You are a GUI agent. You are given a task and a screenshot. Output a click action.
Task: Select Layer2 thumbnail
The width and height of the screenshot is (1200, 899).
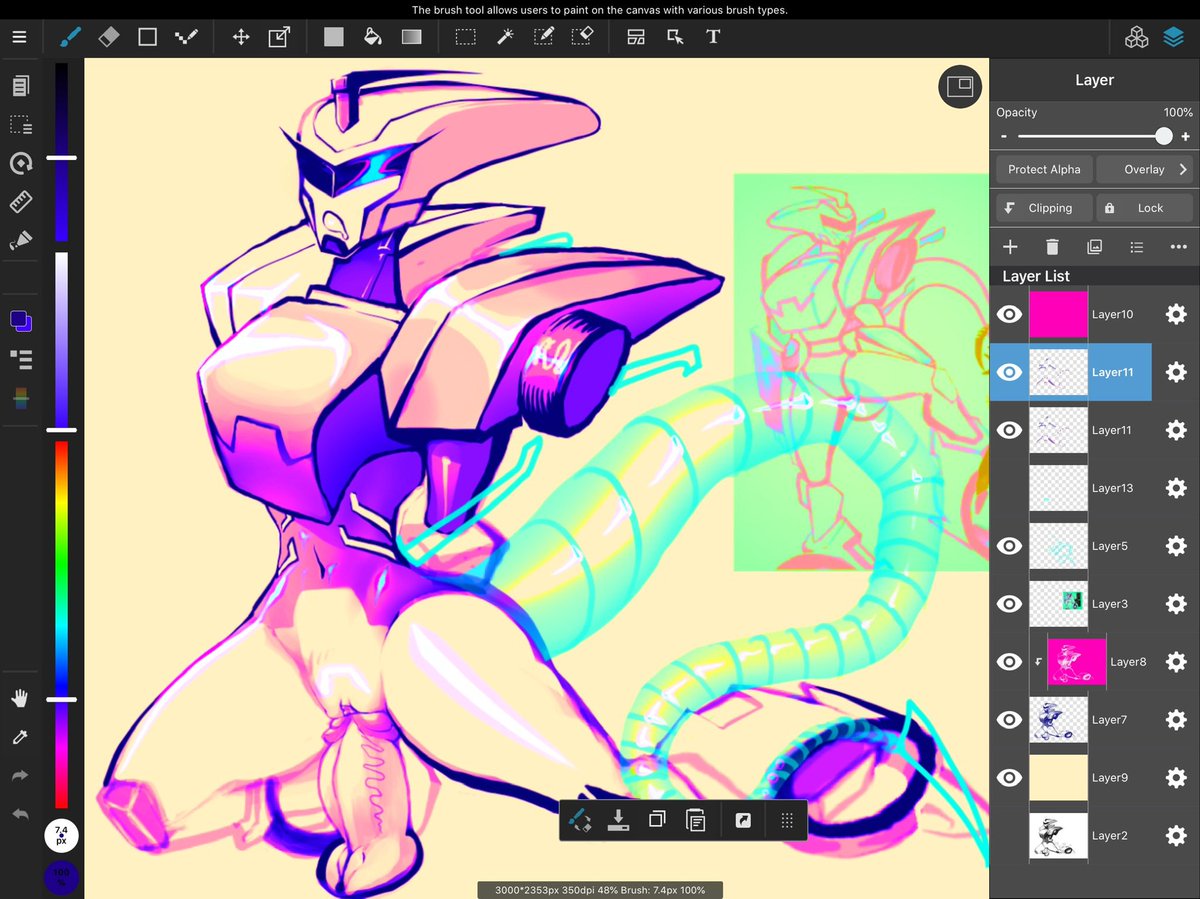click(1058, 836)
